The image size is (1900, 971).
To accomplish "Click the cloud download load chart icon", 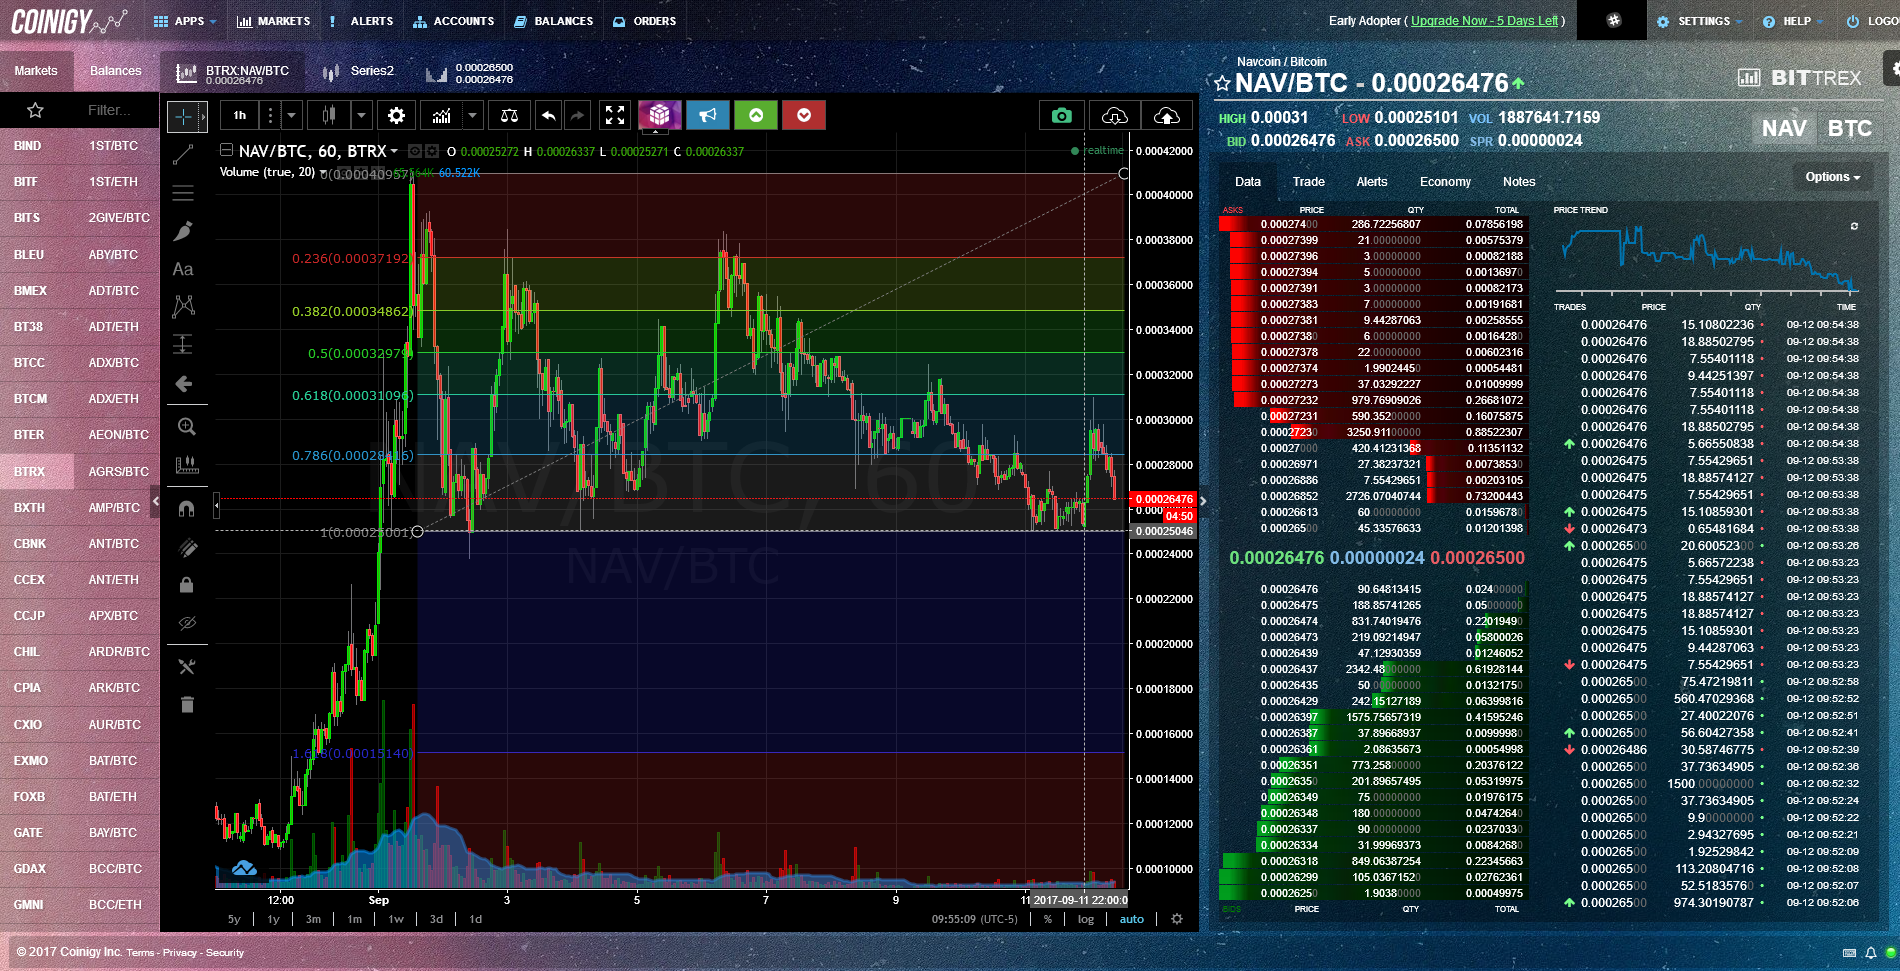I will pos(1114,117).
